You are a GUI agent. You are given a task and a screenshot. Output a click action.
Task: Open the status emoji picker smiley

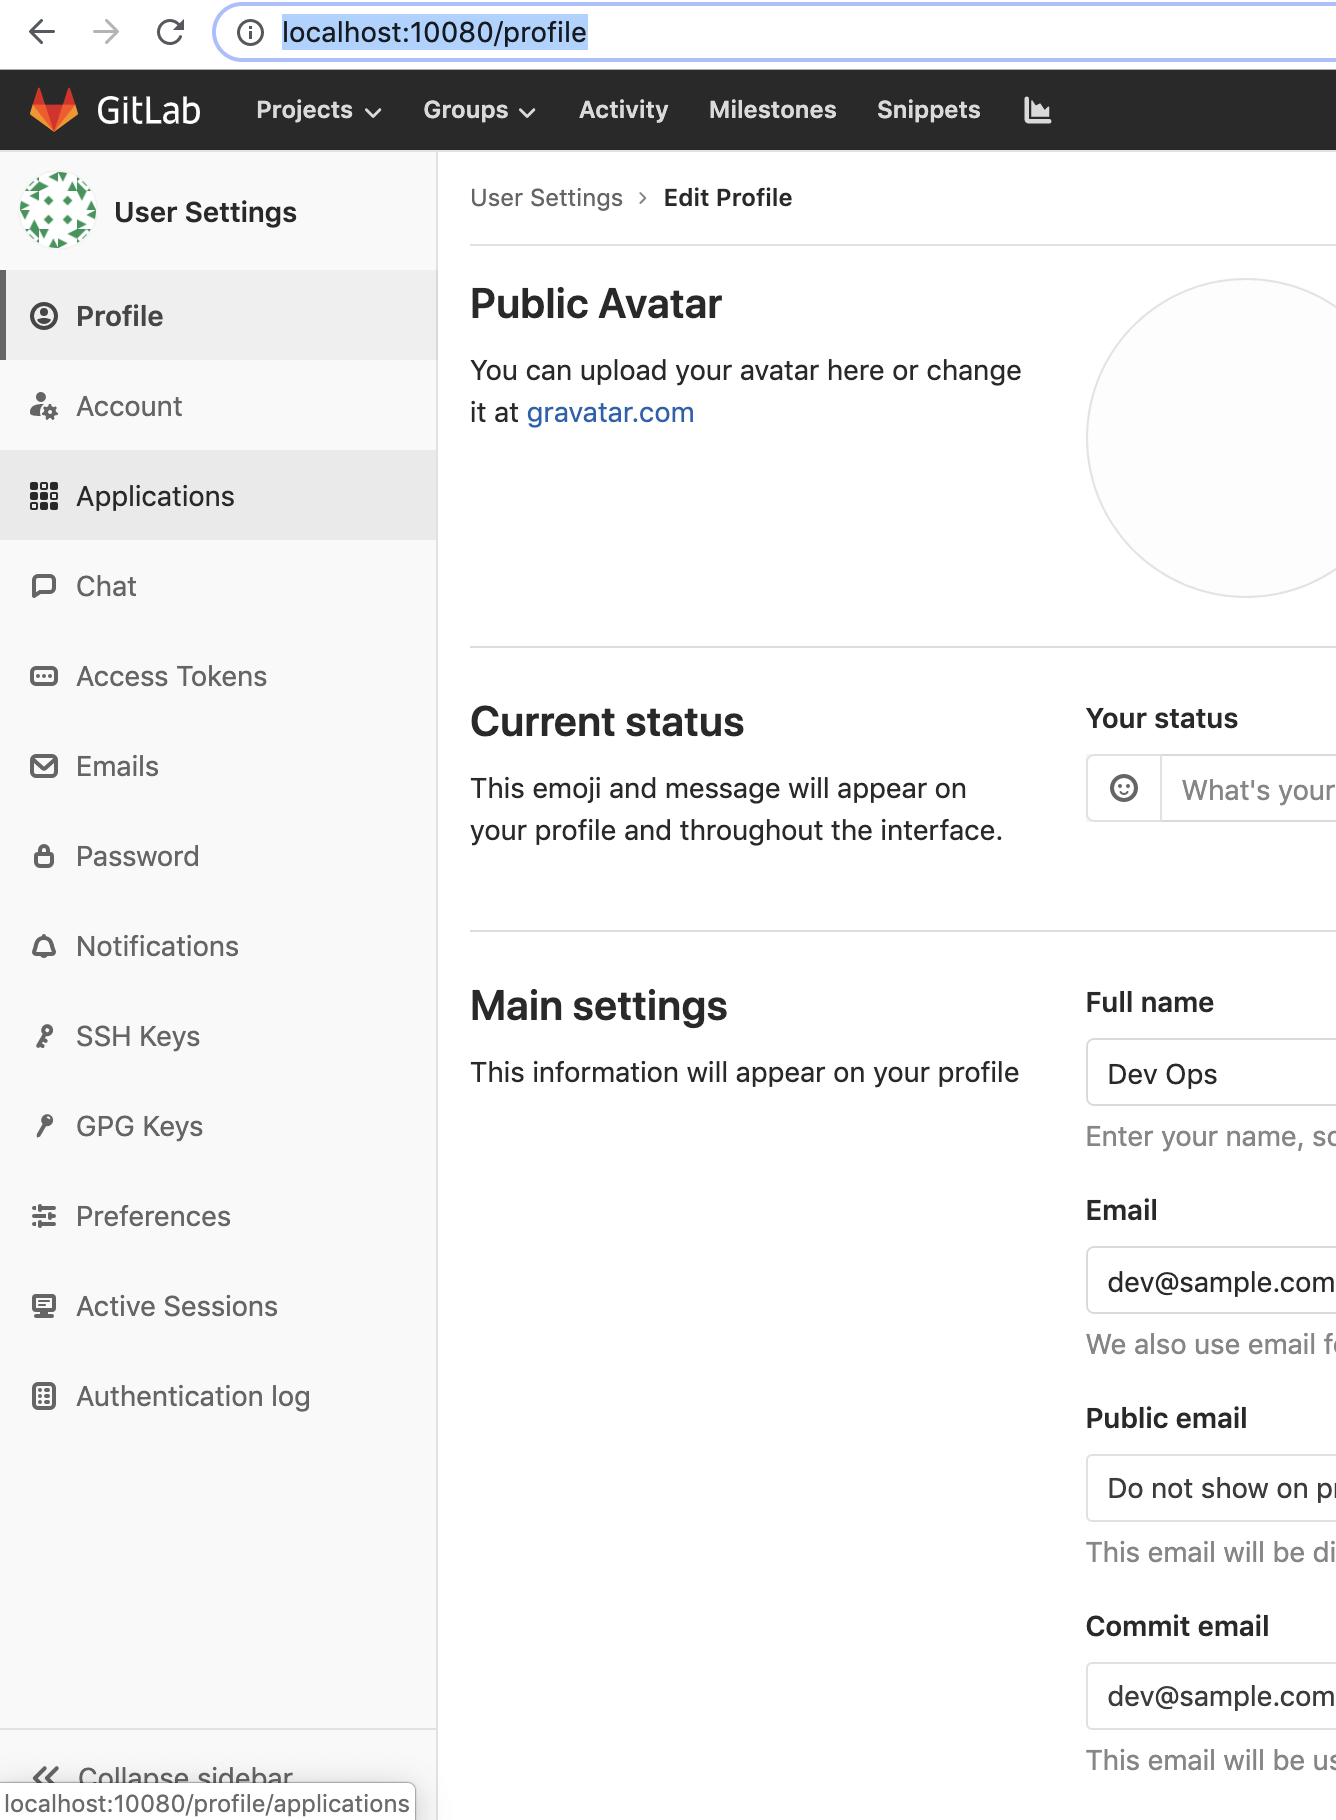(x=1124, y=788)
